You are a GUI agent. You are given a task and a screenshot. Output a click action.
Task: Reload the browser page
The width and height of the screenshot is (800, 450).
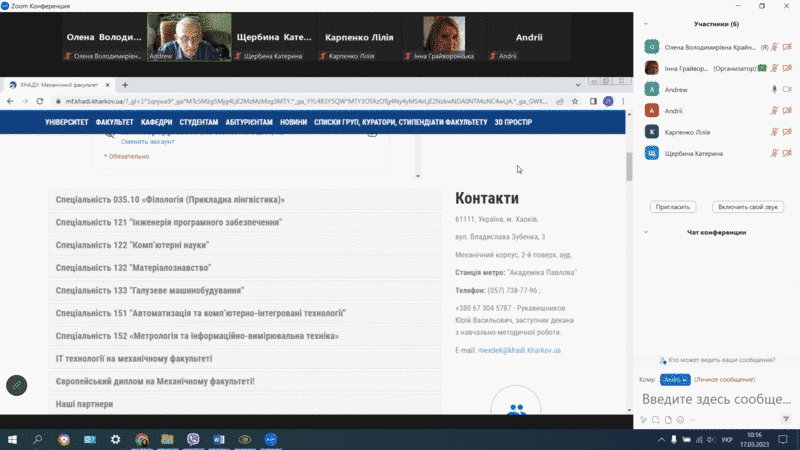click(43, 101)
